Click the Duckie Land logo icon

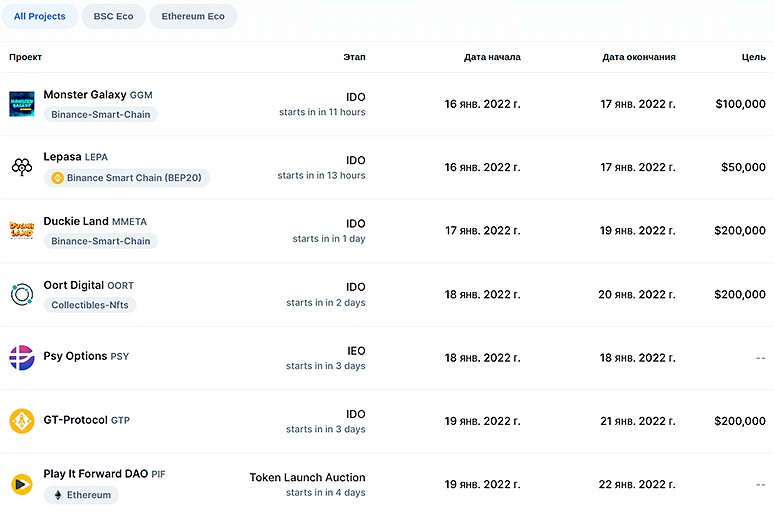[x=22, y=230]
